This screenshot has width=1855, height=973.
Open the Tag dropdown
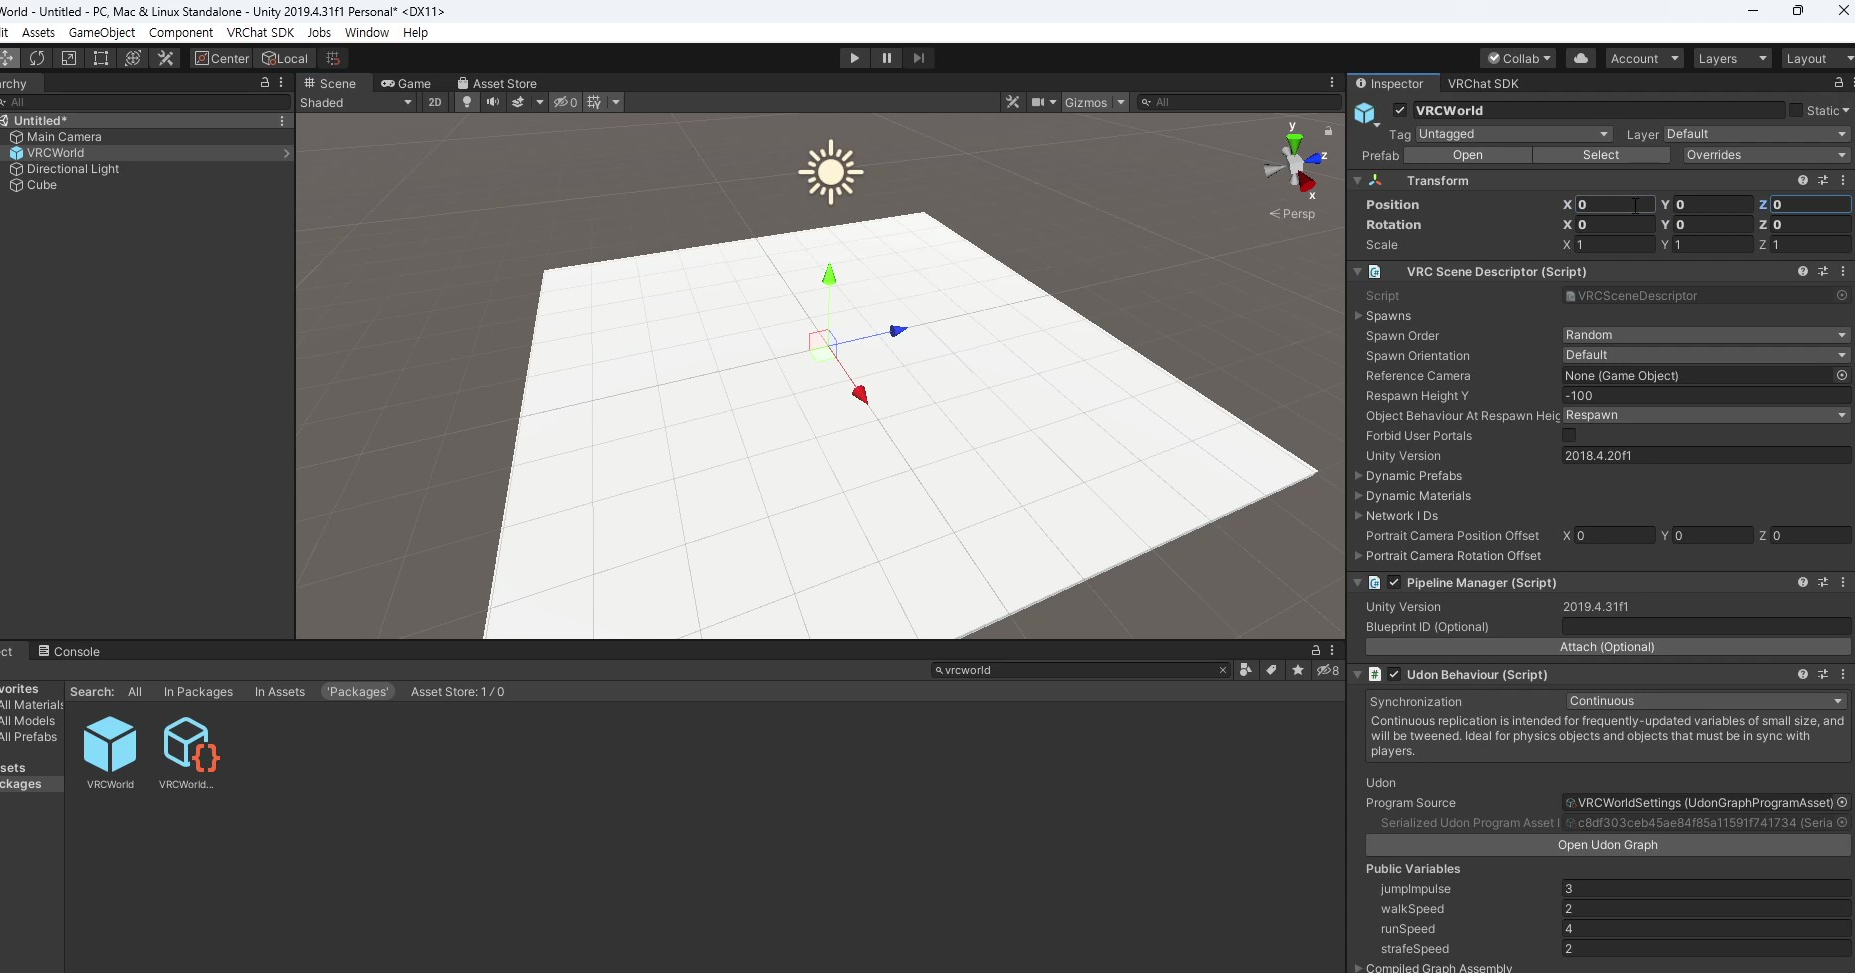pyautogui.click(x=1513, y=134)
